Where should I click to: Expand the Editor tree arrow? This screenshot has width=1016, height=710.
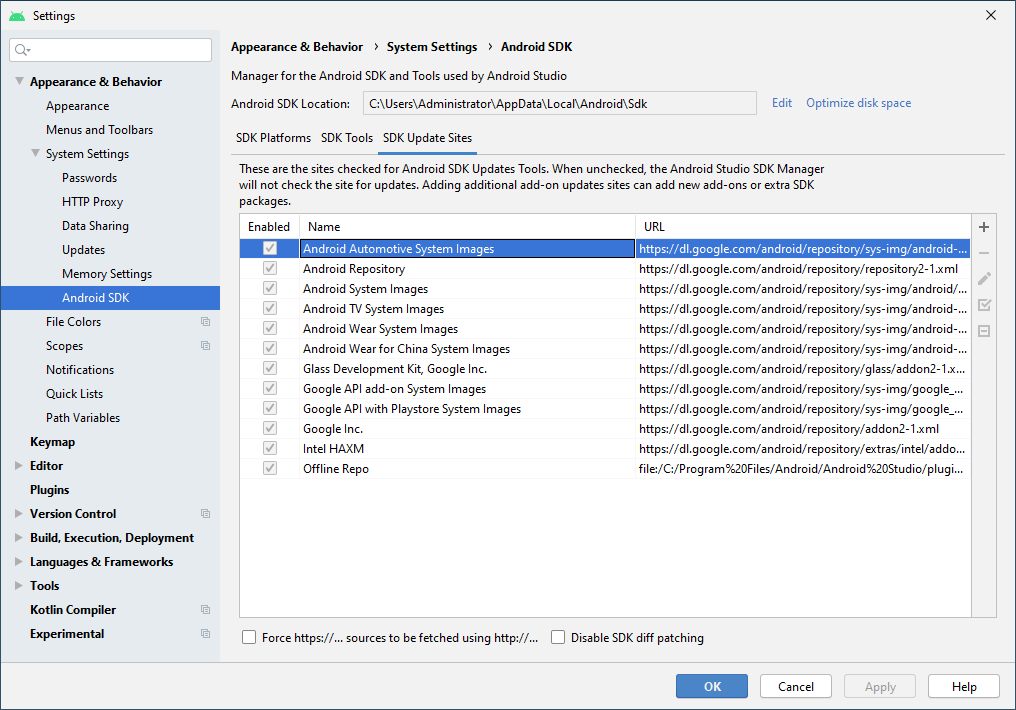click(x=19, y=466)
